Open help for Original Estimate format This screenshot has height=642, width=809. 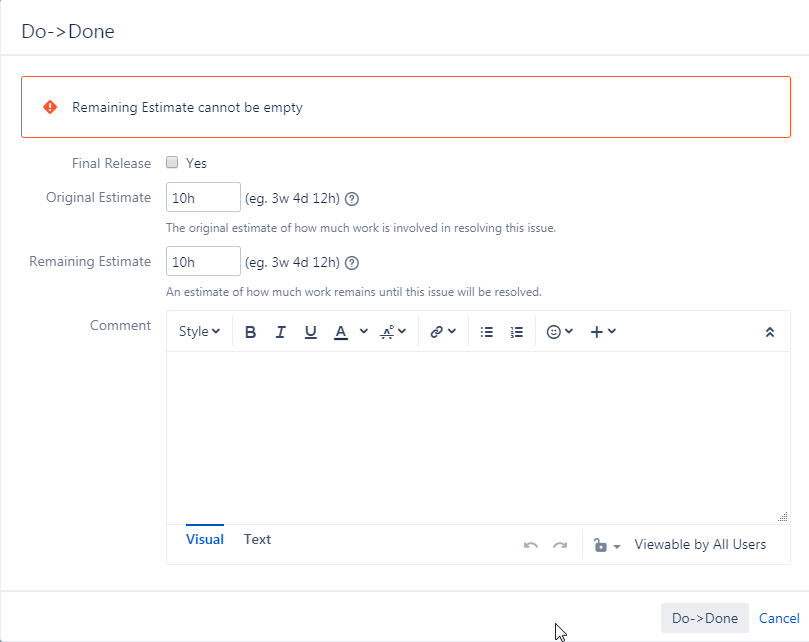(352, 199)
